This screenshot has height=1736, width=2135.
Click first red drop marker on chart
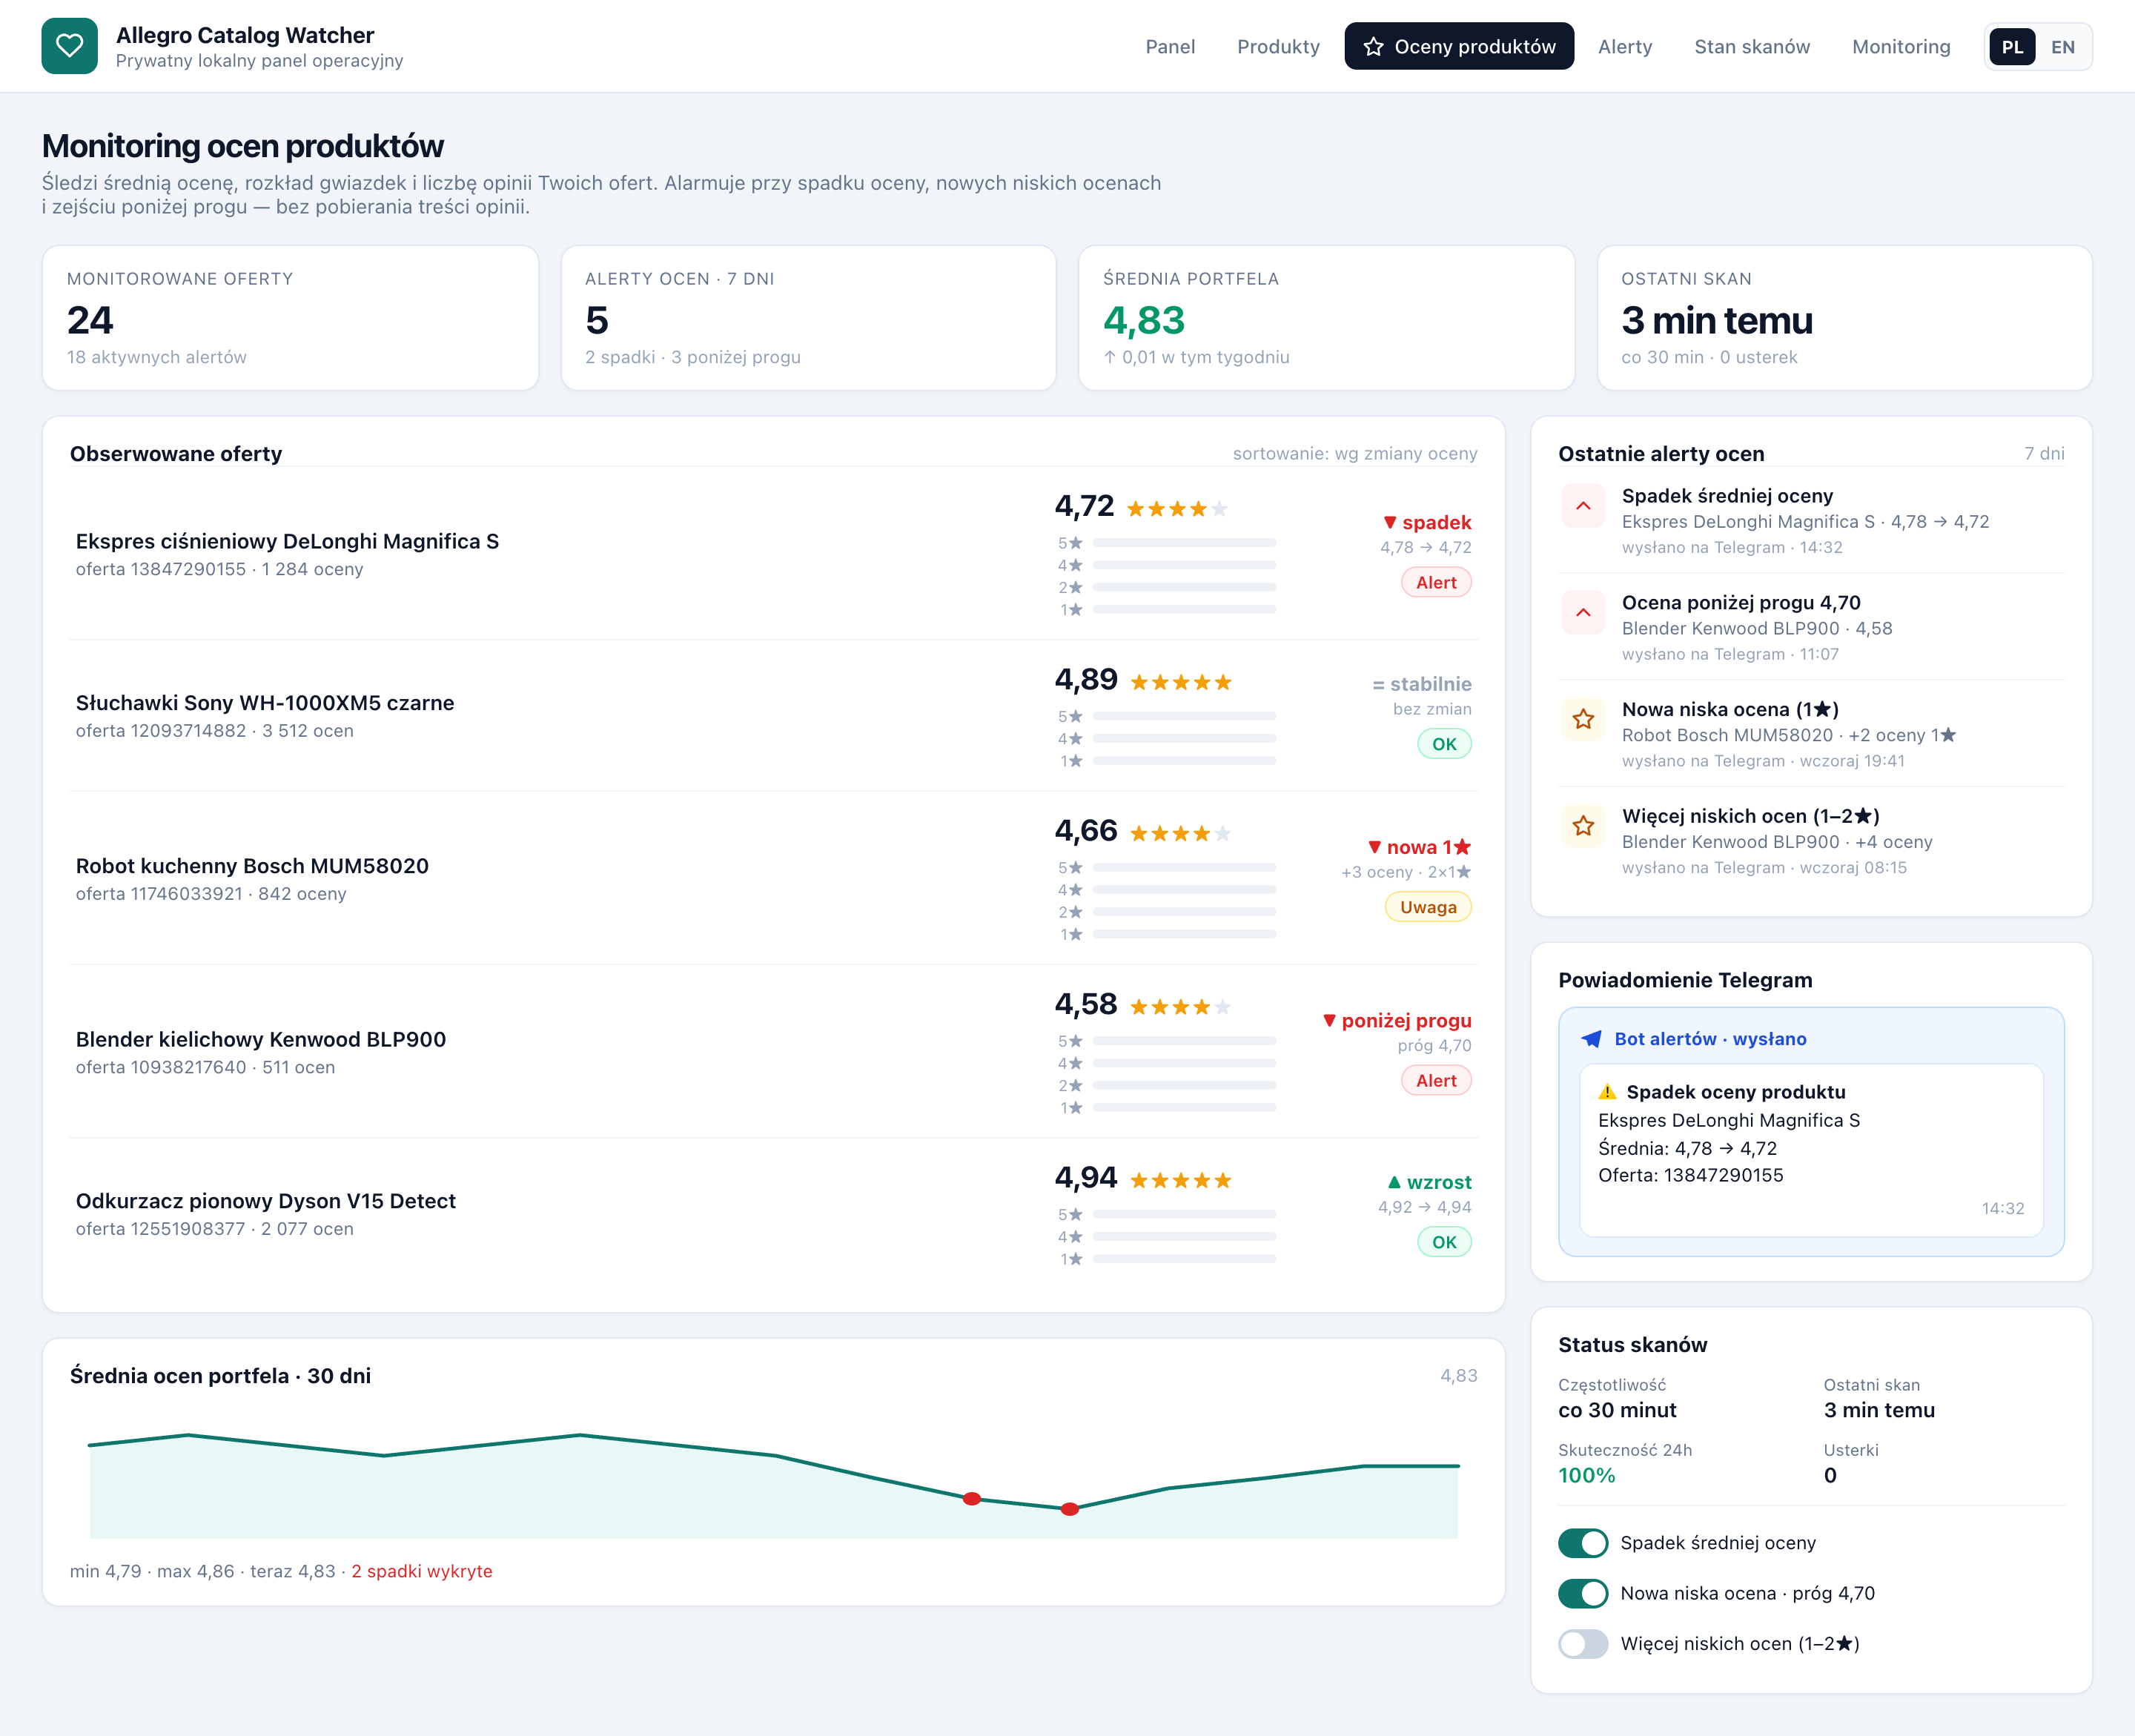[972, 1499]
